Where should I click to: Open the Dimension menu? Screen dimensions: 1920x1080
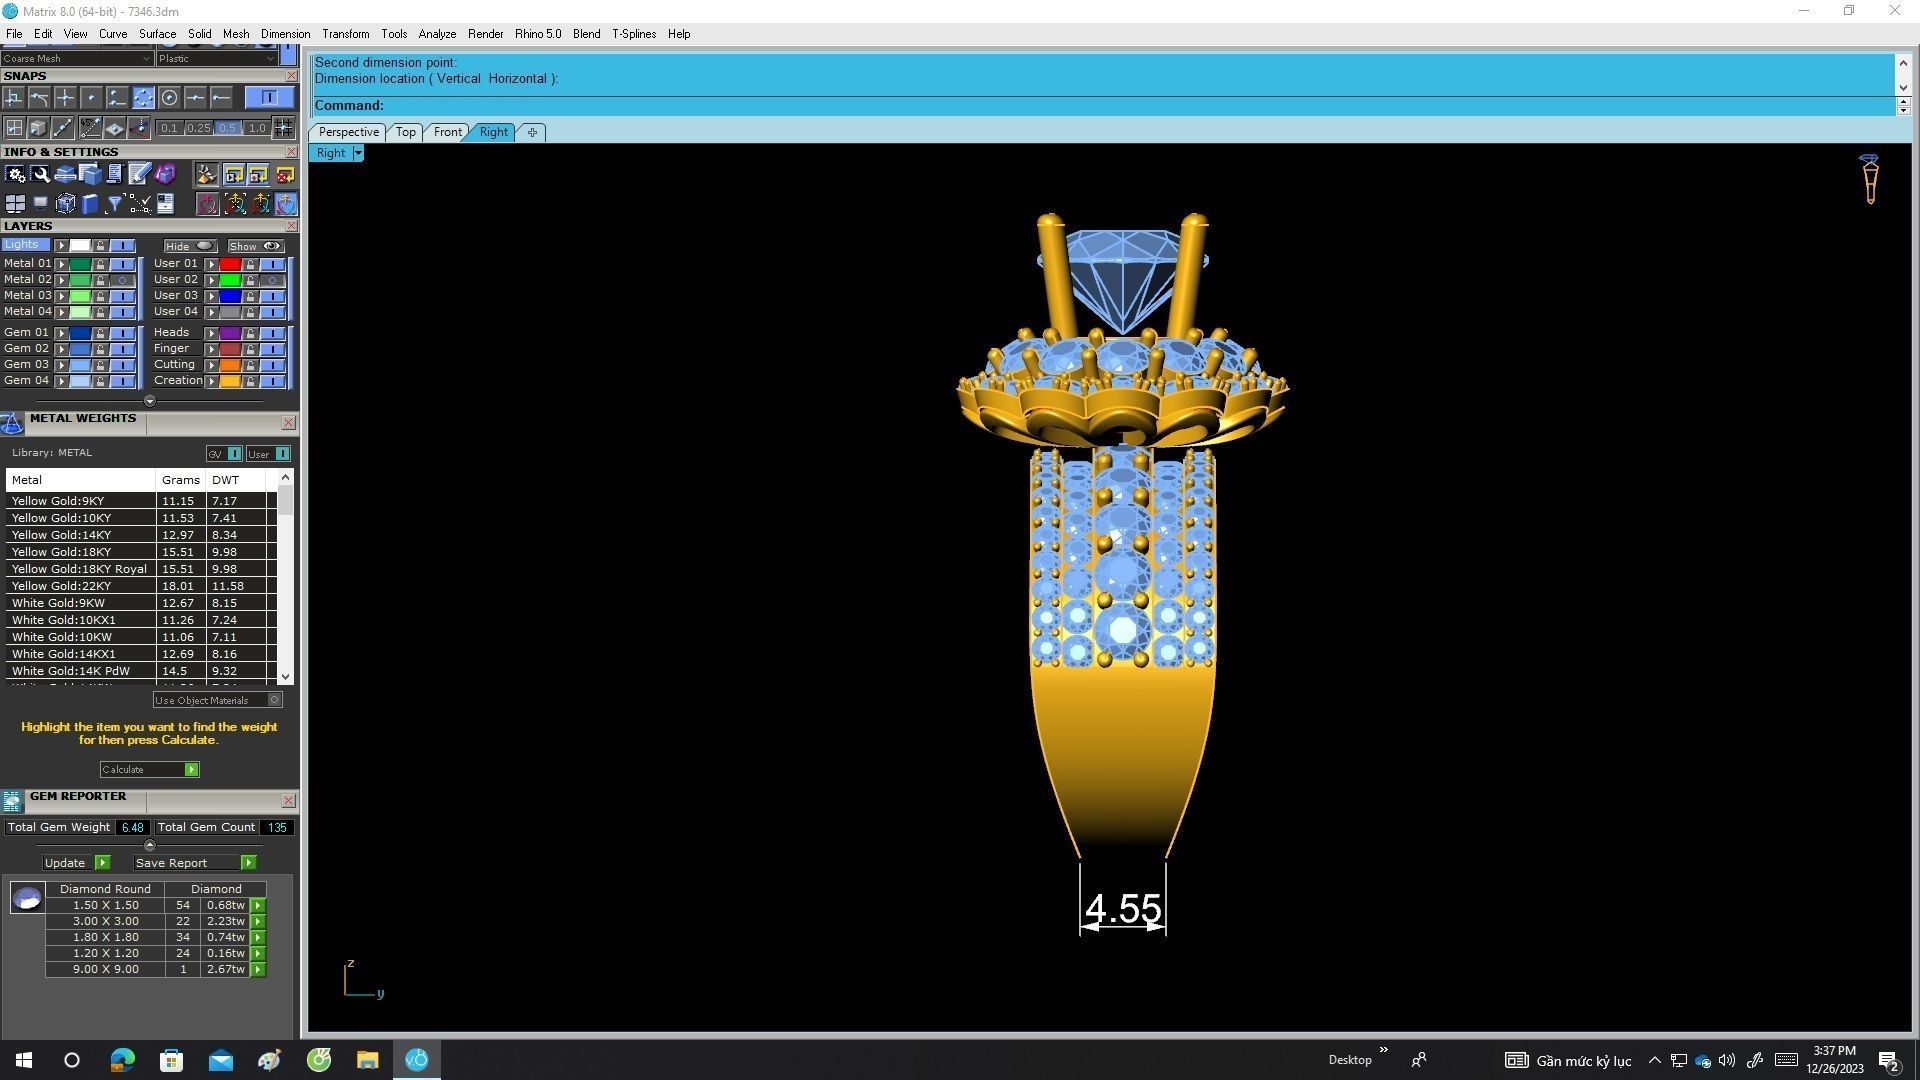(x=285, y=34)
